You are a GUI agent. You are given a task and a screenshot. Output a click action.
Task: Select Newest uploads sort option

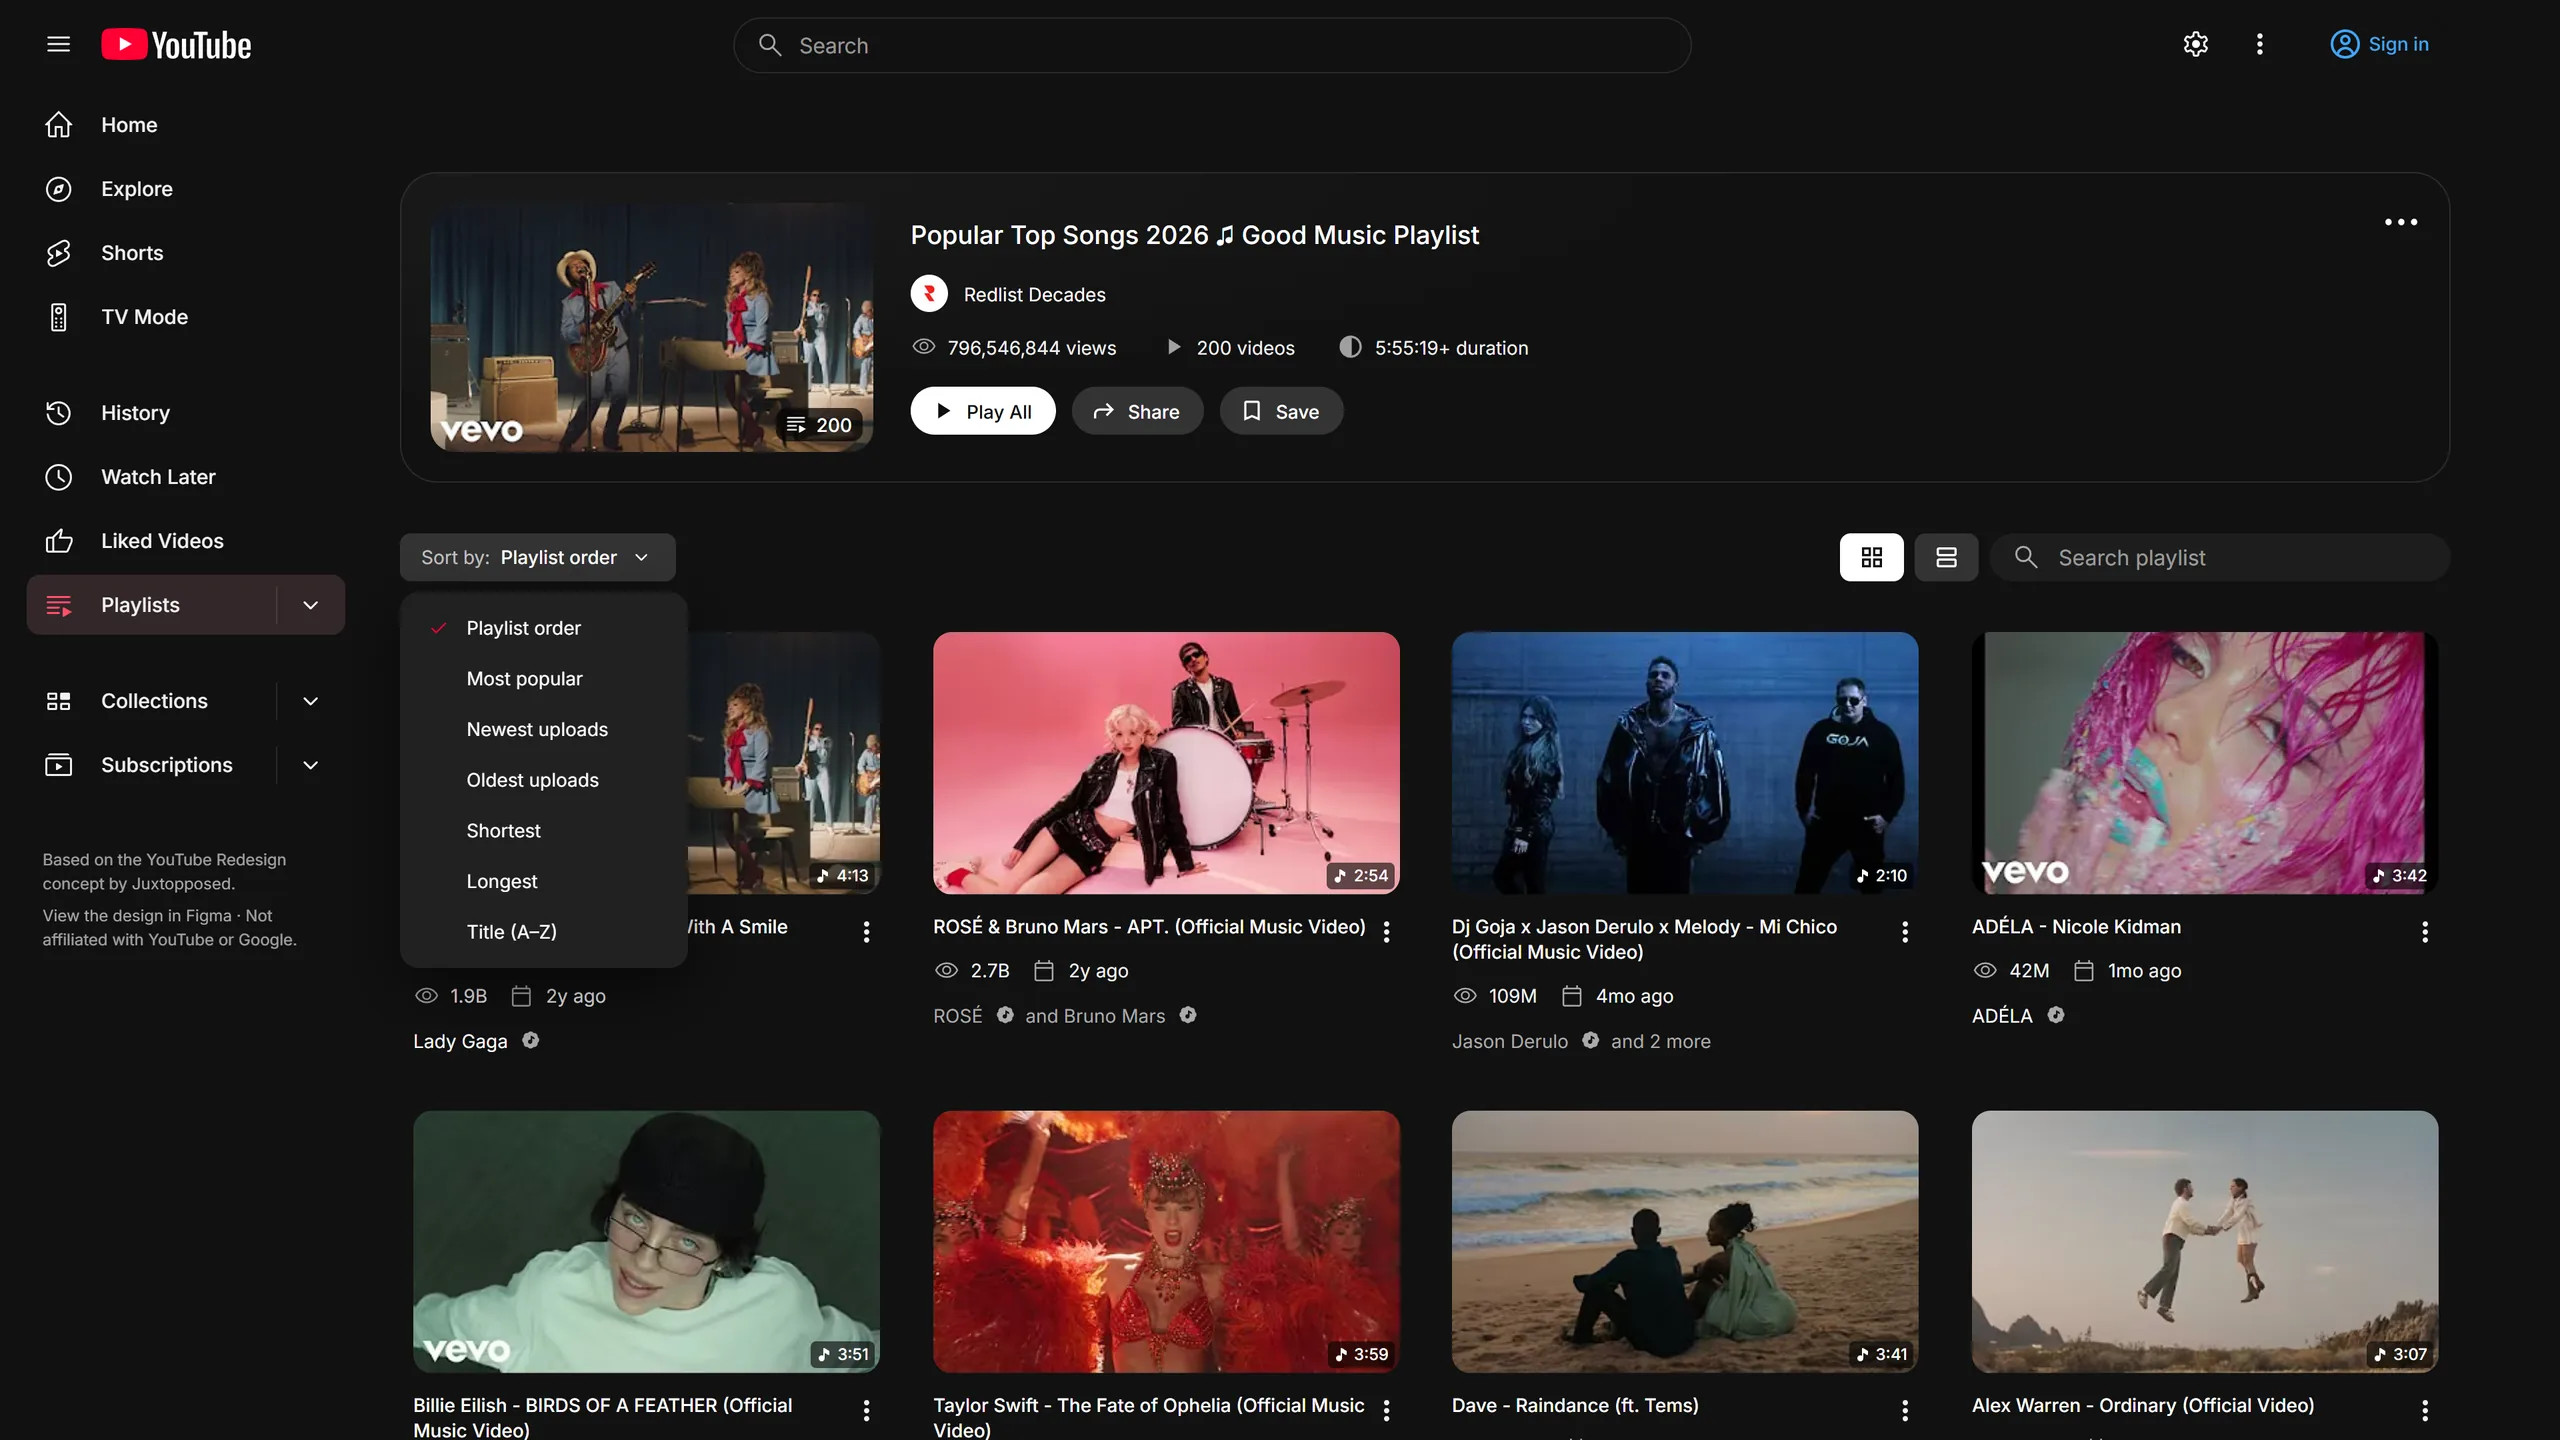pyautogui.click(x=544, y=730)
